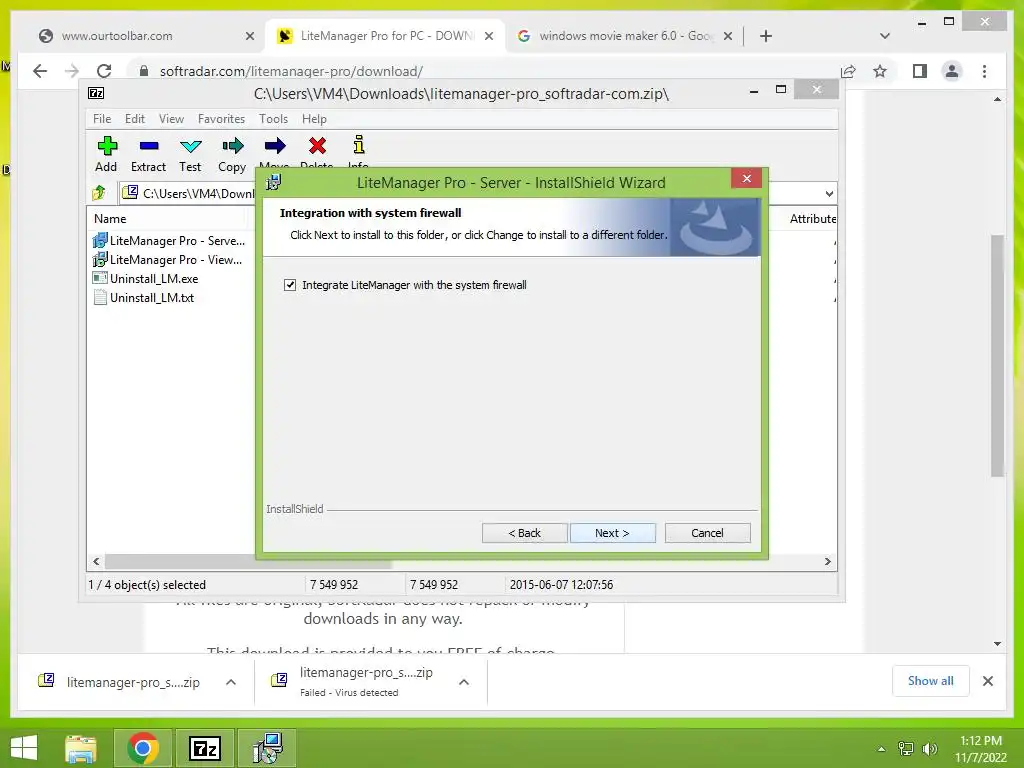Select LiteManager Pro - Server file
The image size is (1024, 768).
coord(170,240)
